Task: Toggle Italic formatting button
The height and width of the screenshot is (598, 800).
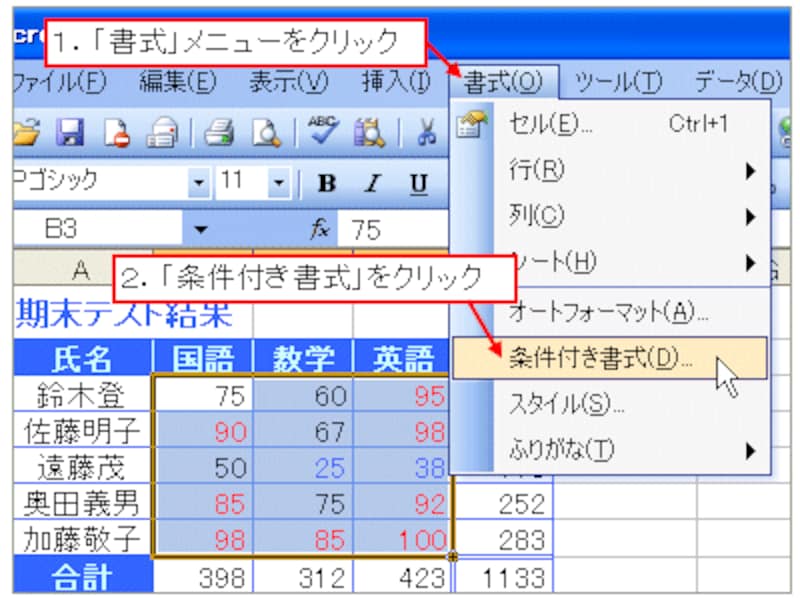Action: pyautogui.click(x=373, y=183)
